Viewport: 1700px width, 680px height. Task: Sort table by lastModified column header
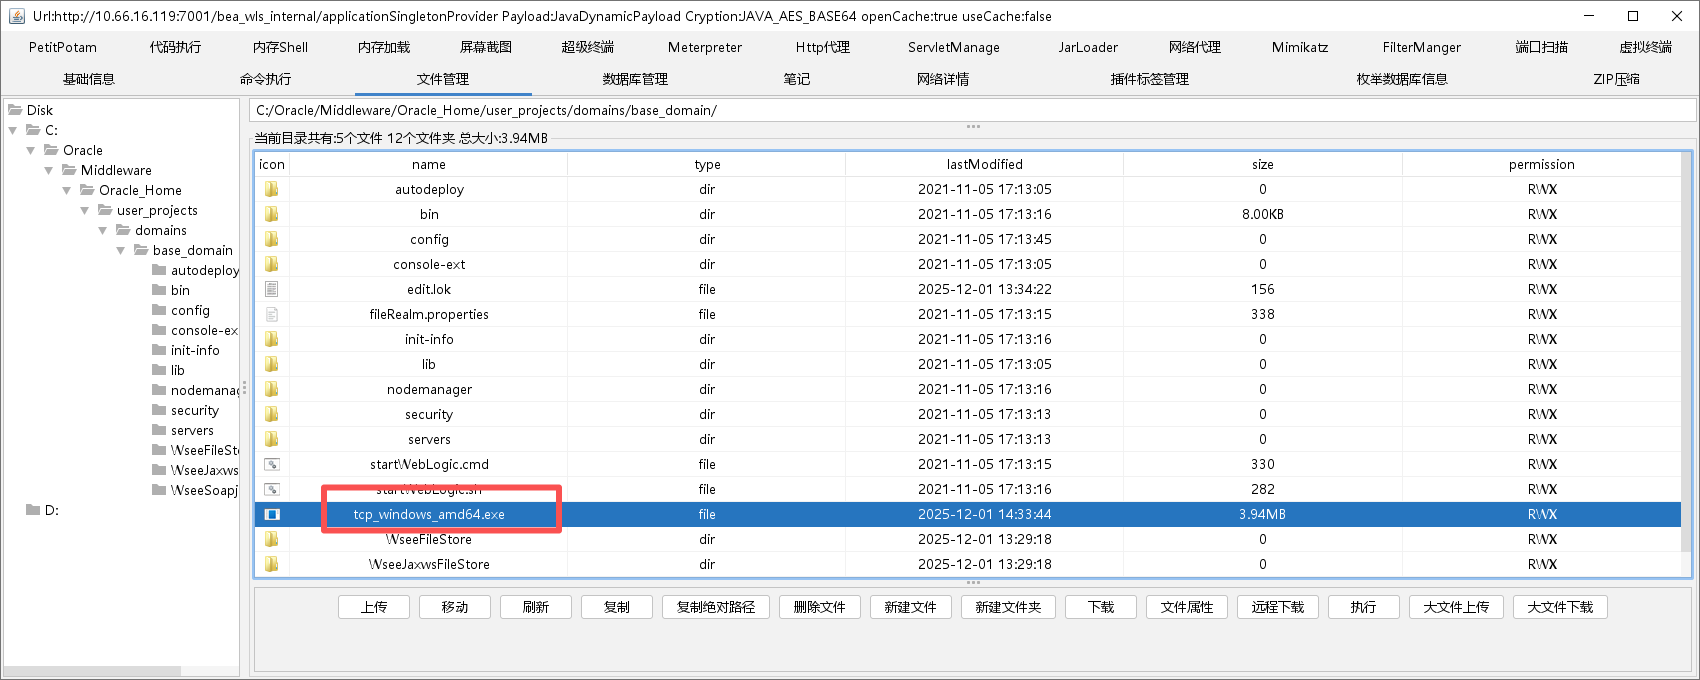tap(985, 164)
